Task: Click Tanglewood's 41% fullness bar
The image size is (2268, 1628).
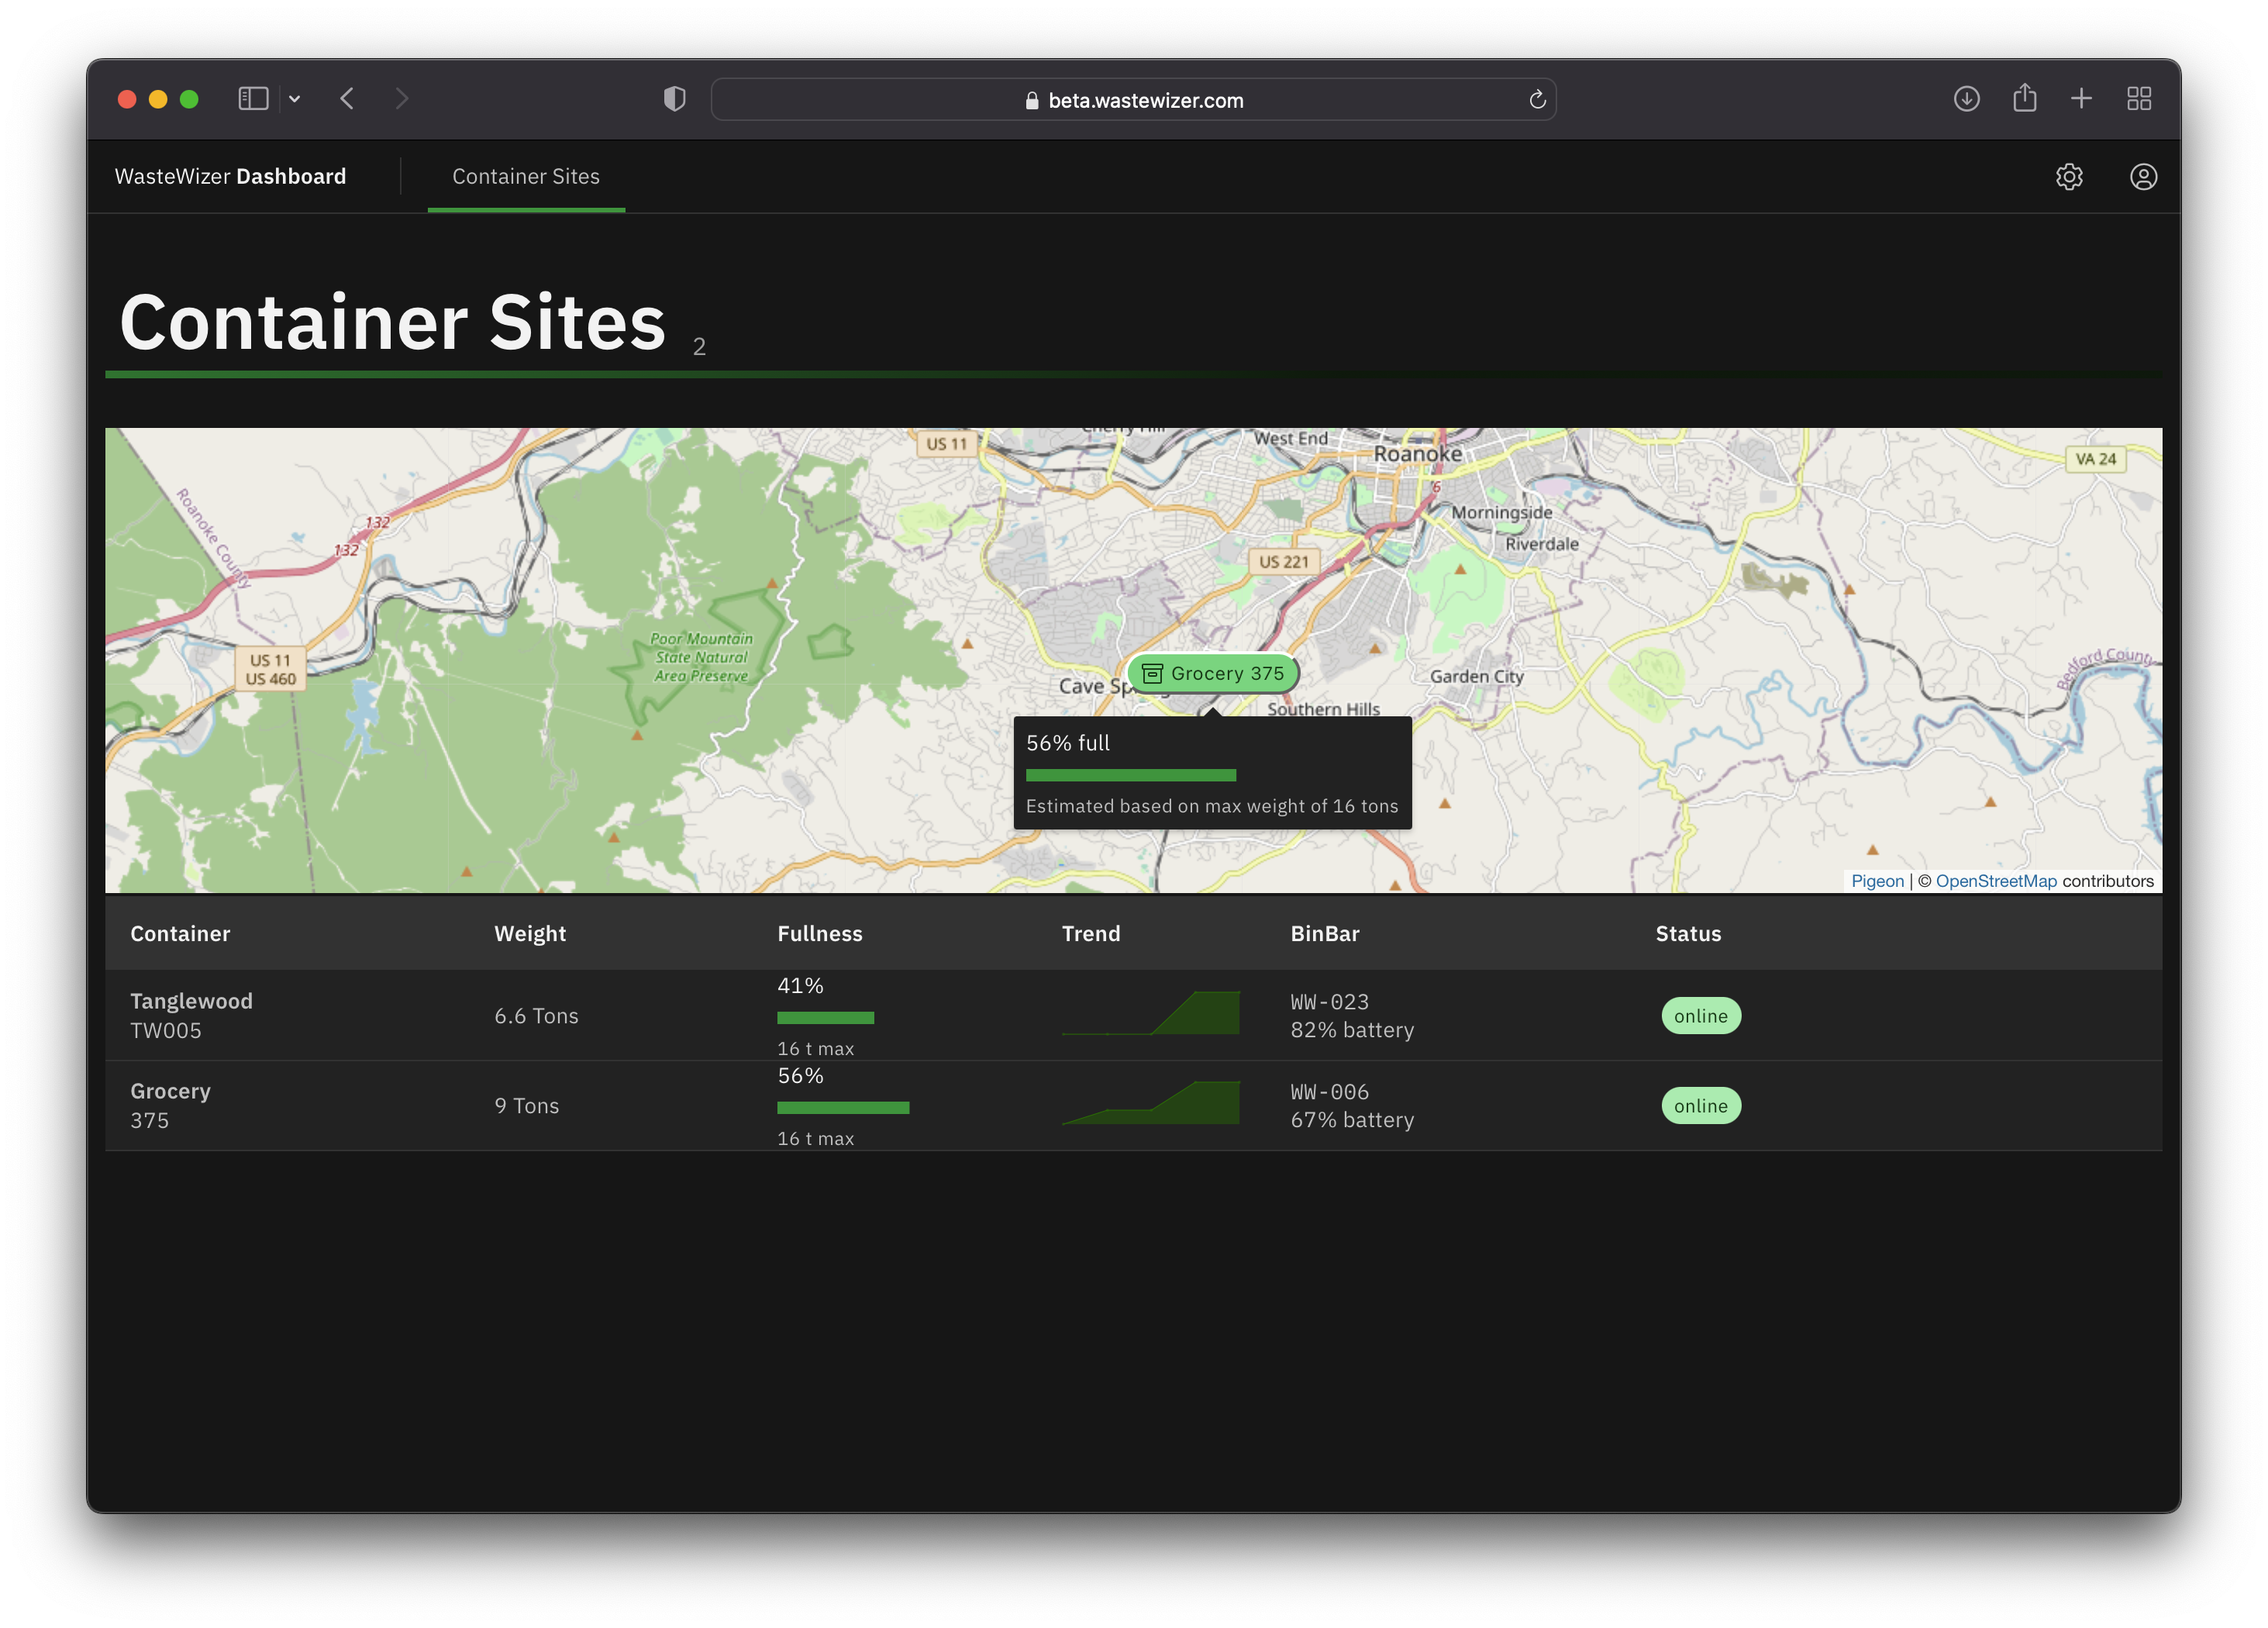Action: pos(825,1017)
